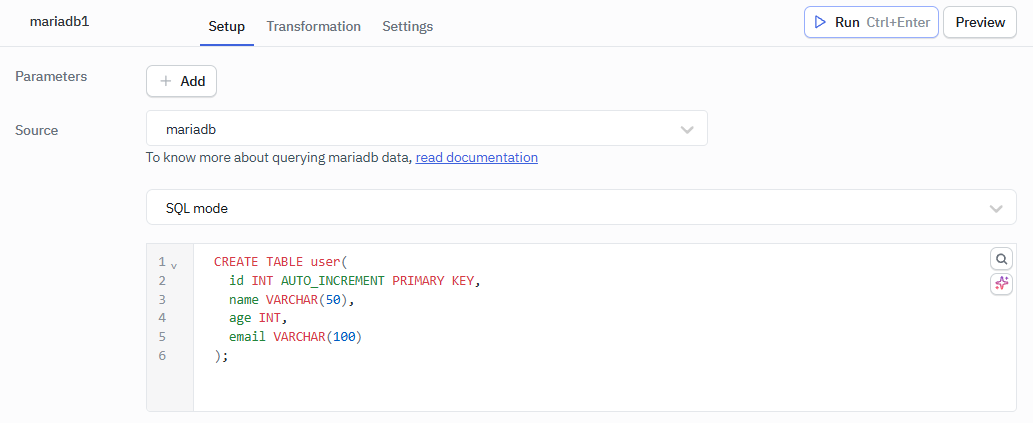Click the email VARCHAR(100) code line

294,337
